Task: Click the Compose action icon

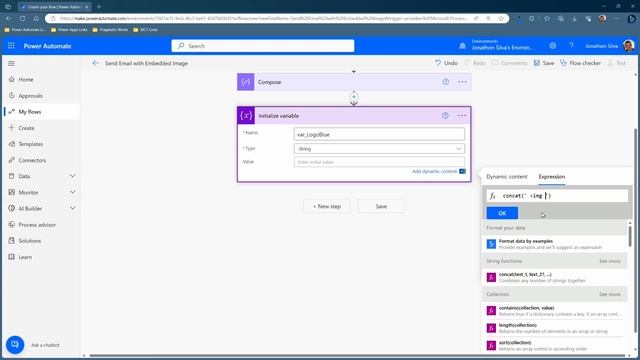Action: [246, 82]
